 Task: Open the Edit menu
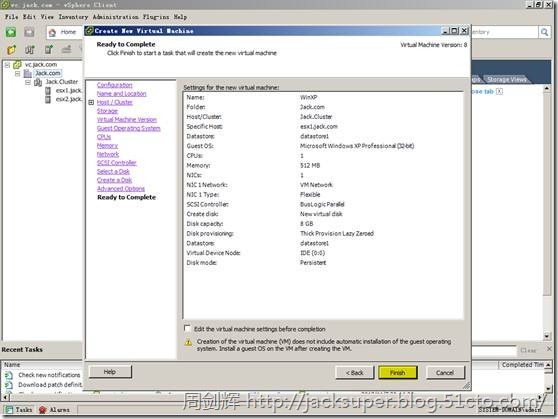click(x=30, y=17)
